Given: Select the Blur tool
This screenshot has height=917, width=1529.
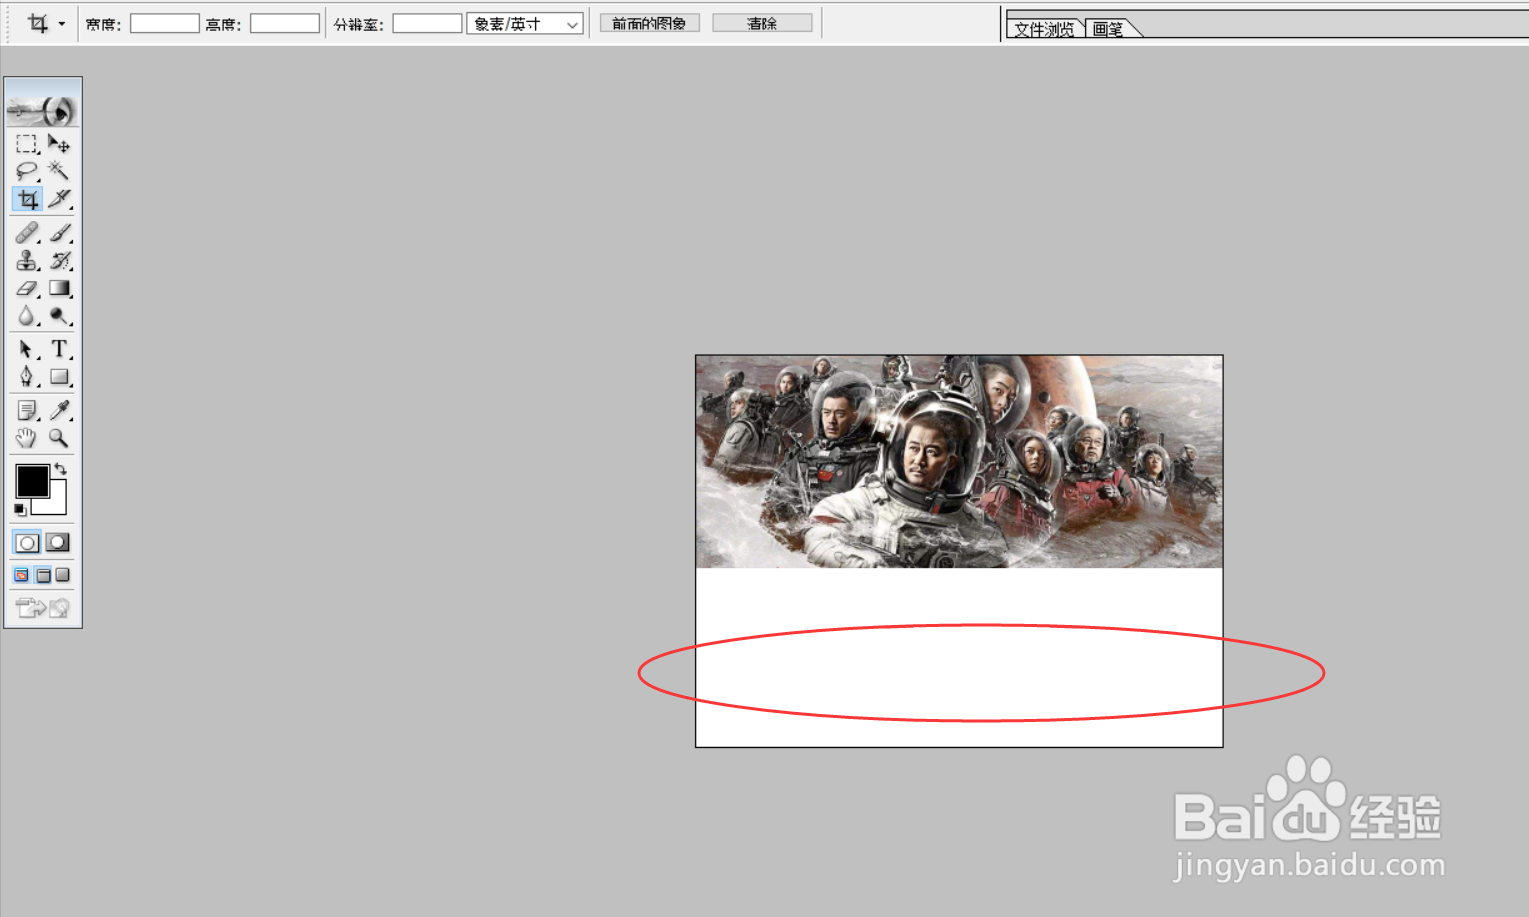Looking at the screenshot, I should click(x=27, y=316).
